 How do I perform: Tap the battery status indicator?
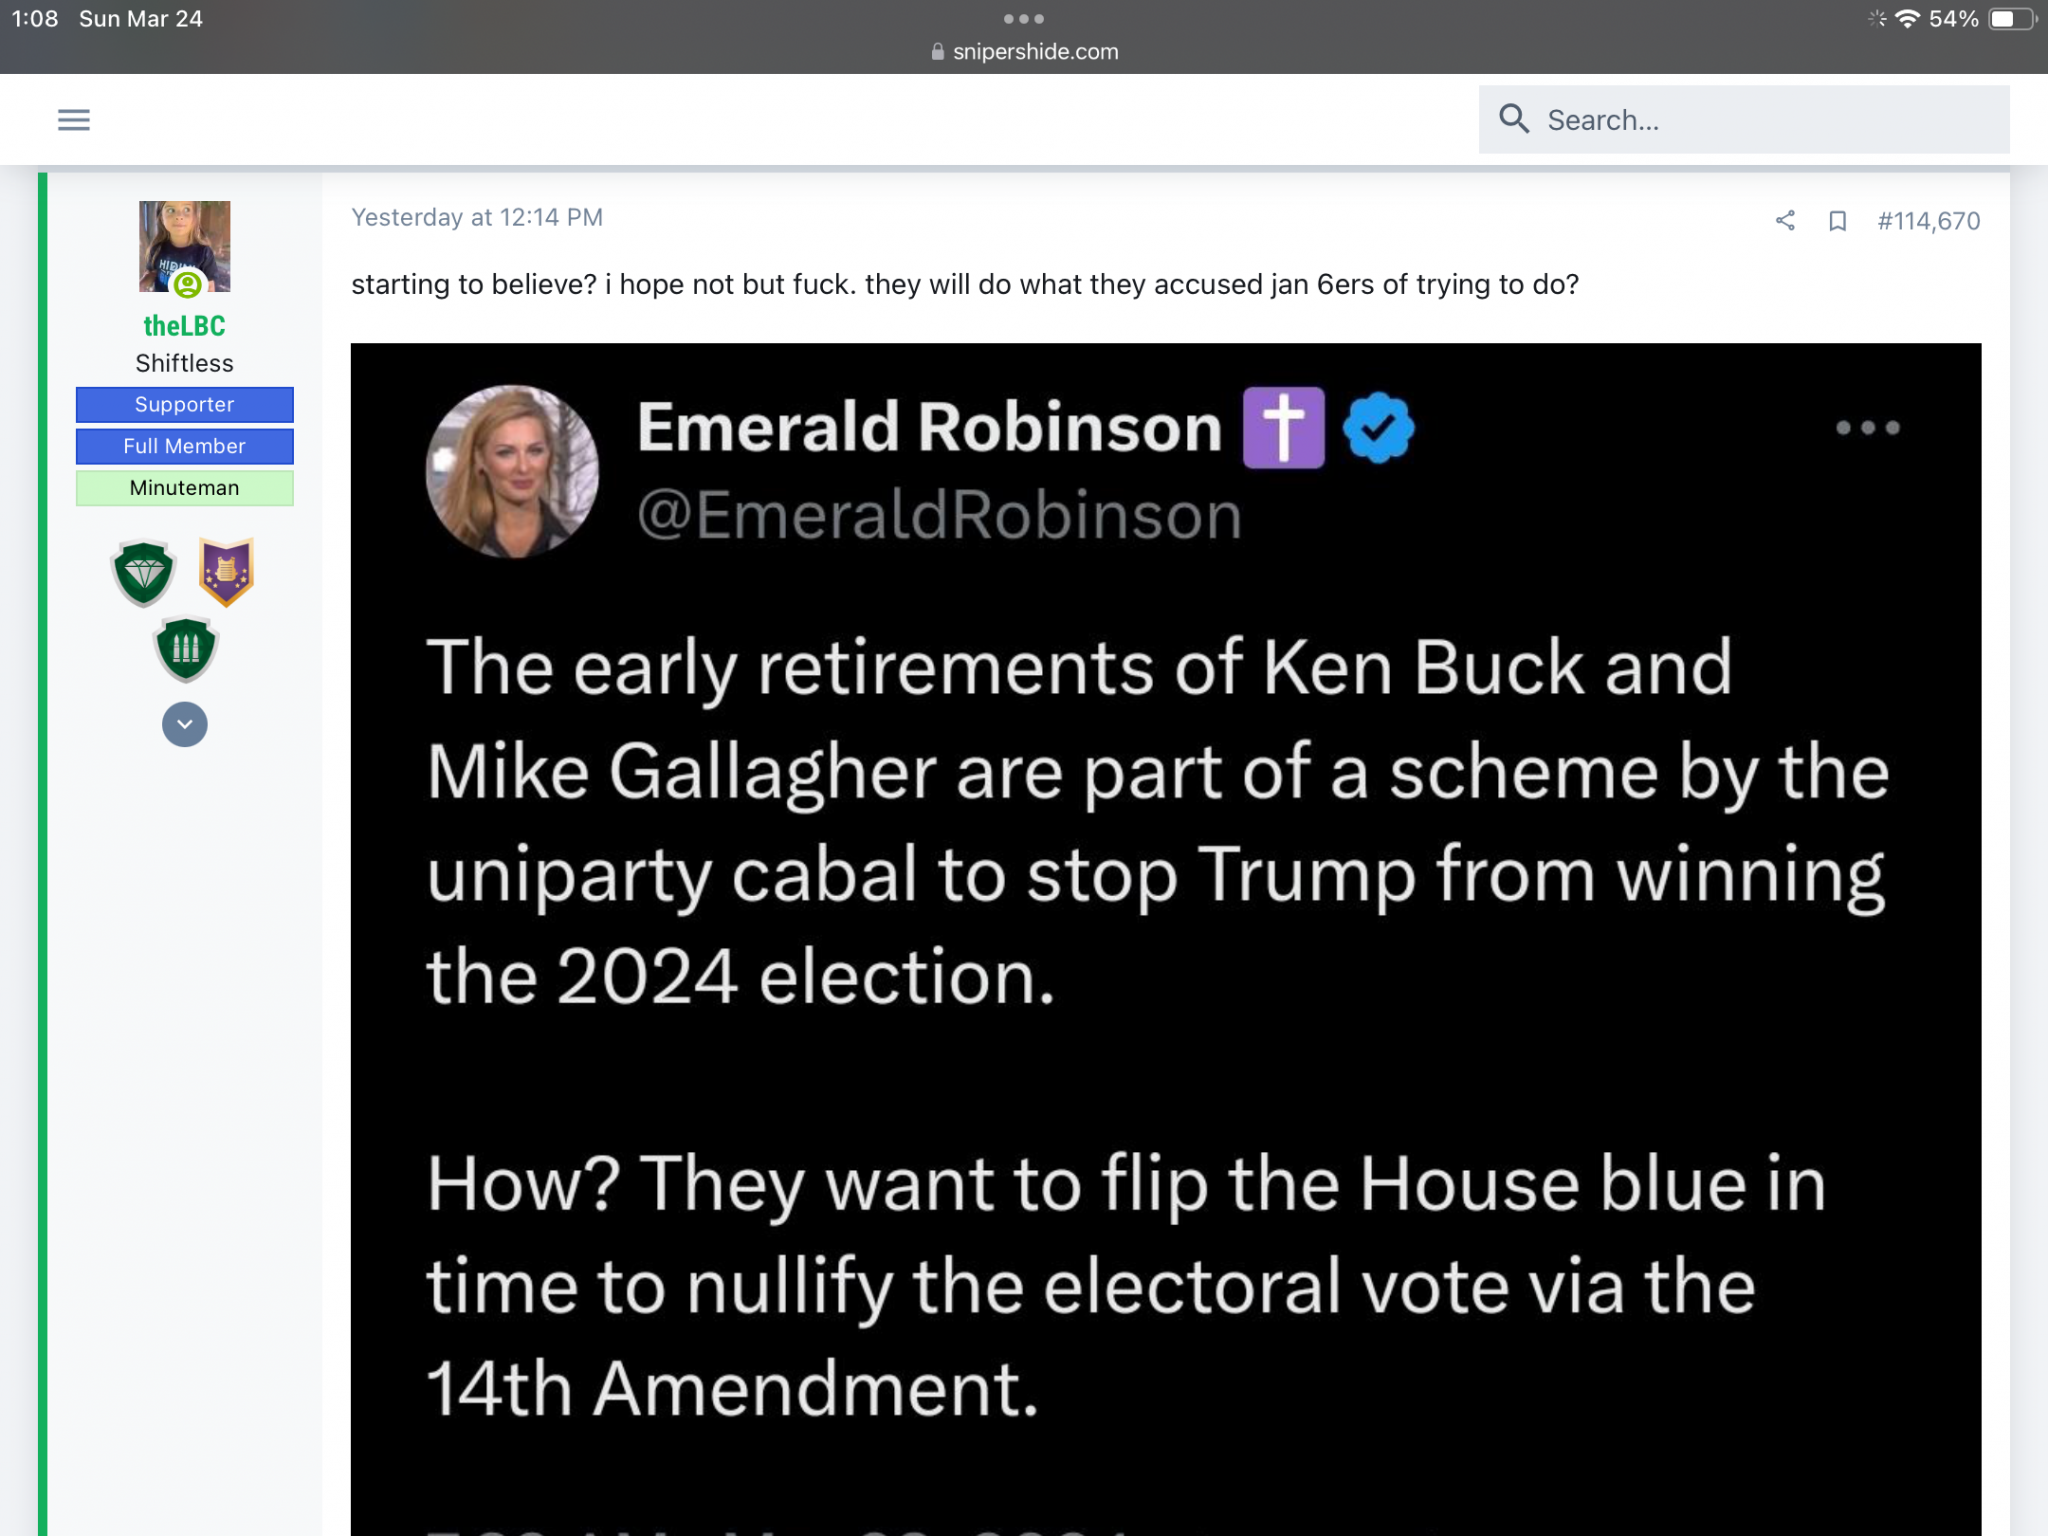coord(2013,19)
